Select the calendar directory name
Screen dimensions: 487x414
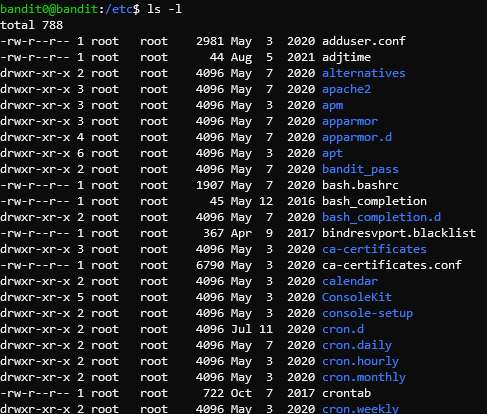click(350, 281)
